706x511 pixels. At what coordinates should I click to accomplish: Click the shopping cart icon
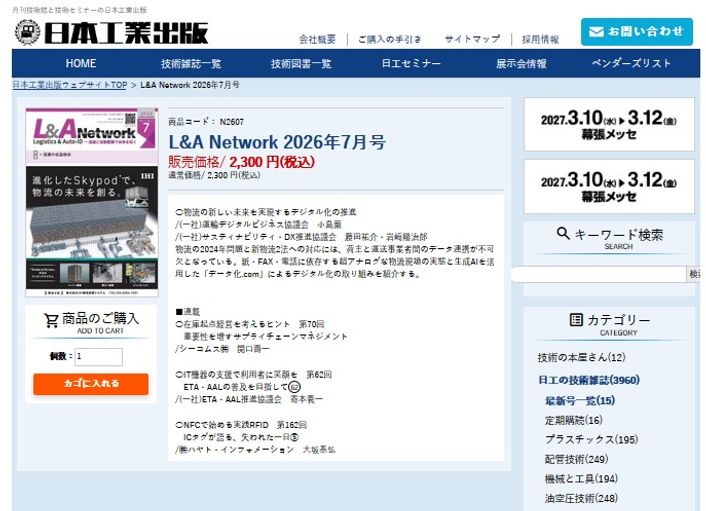point(51,320)
